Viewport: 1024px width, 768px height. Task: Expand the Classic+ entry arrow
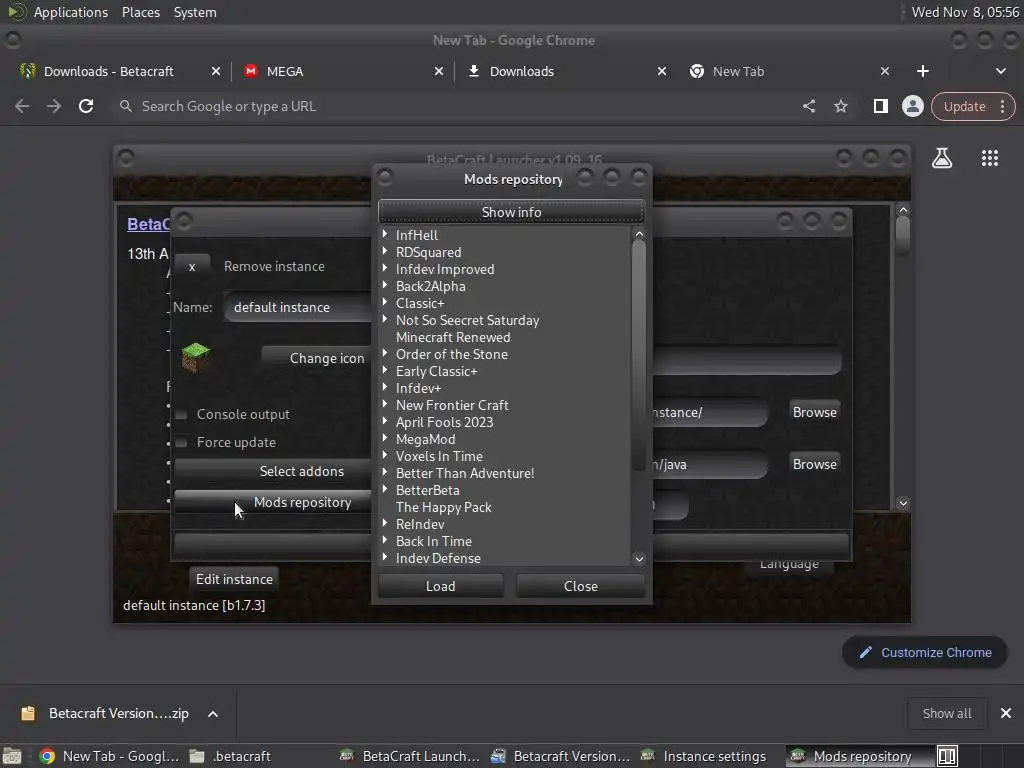tap(385, 302)
